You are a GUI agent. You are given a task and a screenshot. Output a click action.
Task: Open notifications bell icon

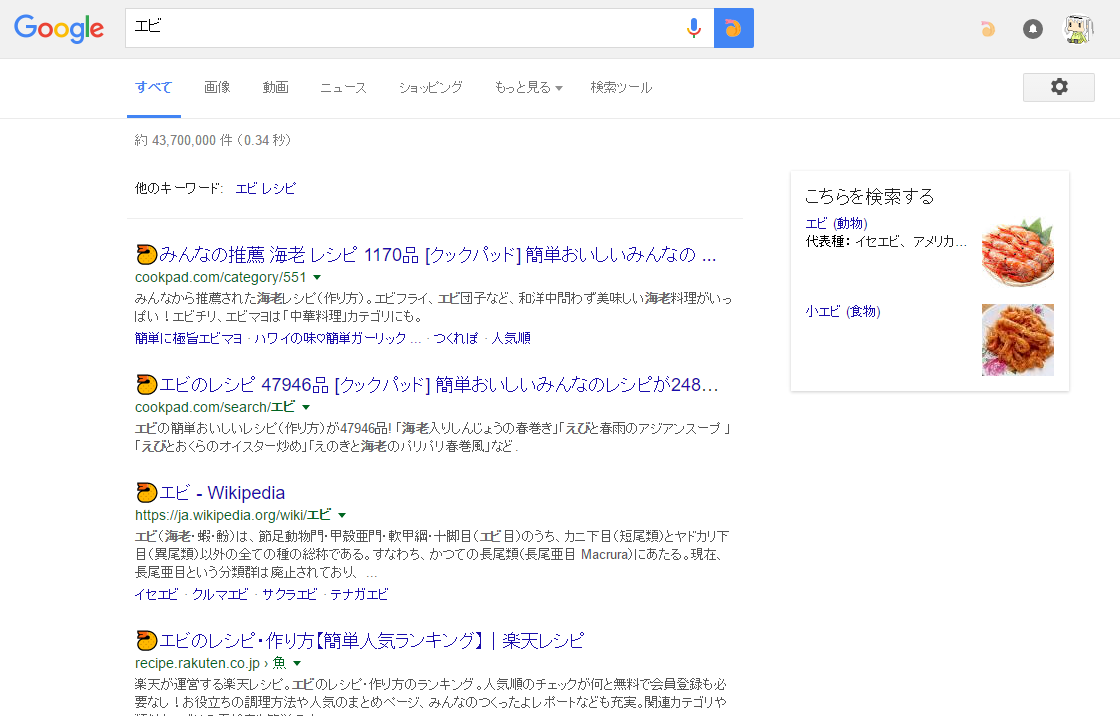coord(1033,29)
